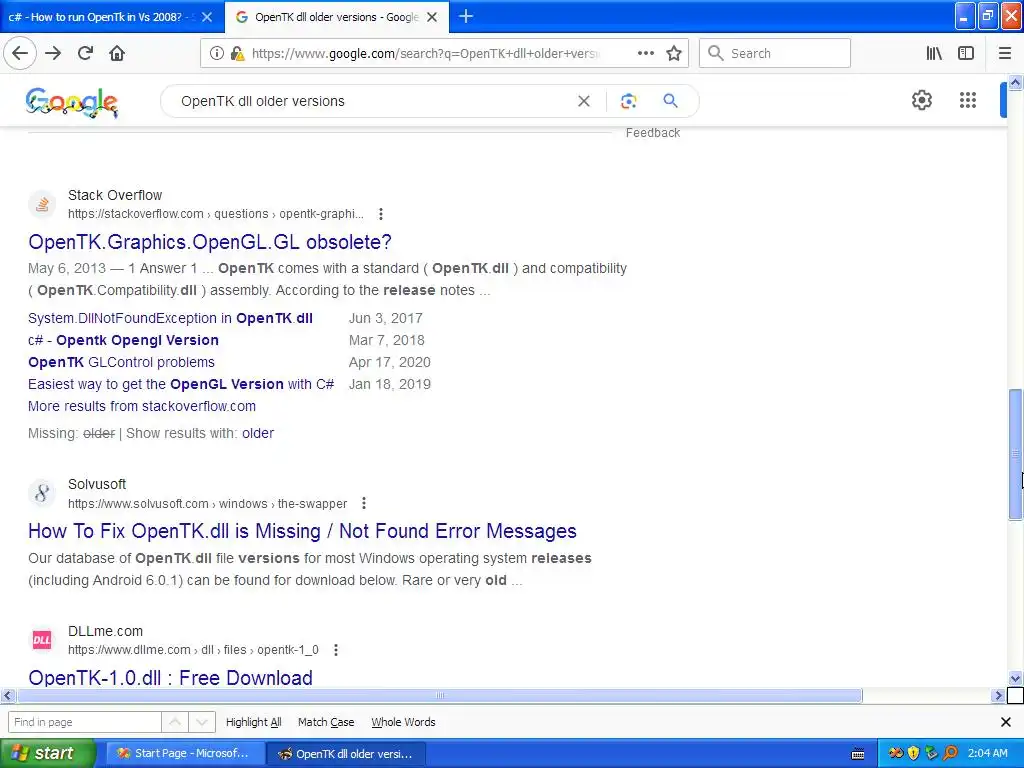The width and height of the screenshot is (1024, 768).
Task: Click horizontal scrollbar left arrow
Action: [7, 696]
